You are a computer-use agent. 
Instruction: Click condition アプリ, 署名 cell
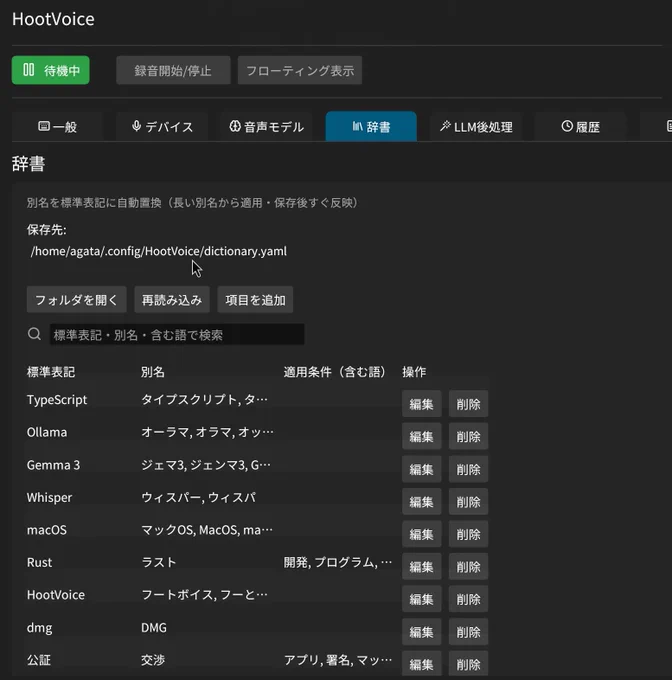pyautogui.click(x=338, y=660)
